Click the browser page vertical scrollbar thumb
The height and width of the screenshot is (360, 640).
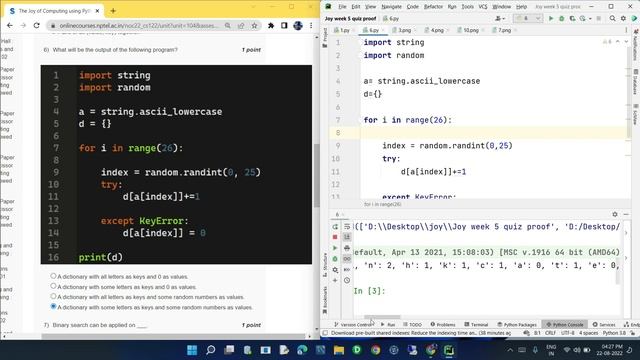(317, 176)
